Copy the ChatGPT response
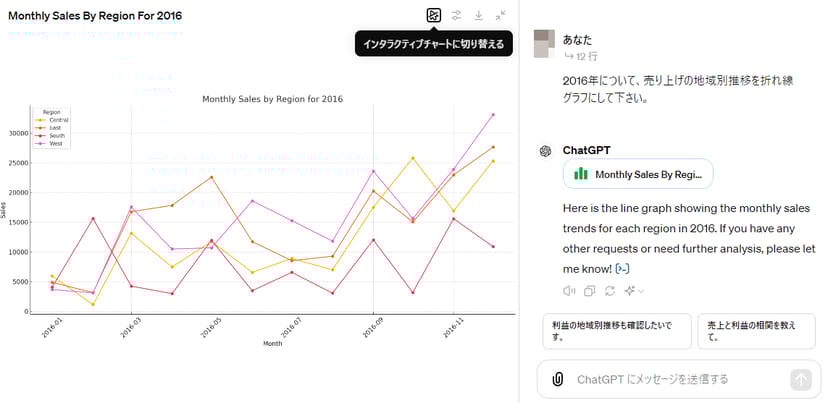This screenshot has height=403, width=828. [589, 291]
